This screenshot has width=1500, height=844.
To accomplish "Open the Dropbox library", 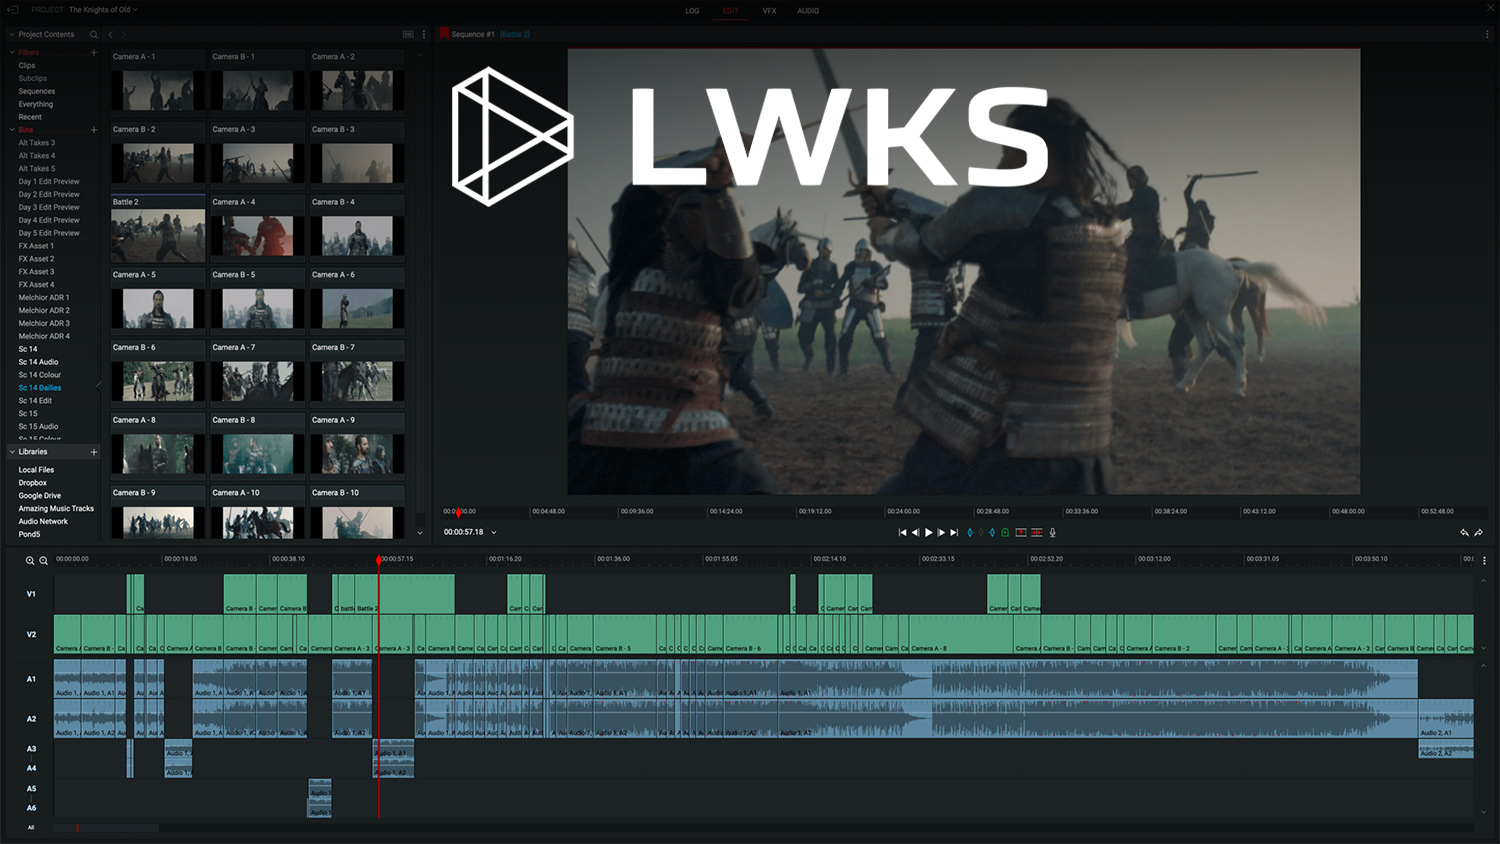I will [33, 483].
